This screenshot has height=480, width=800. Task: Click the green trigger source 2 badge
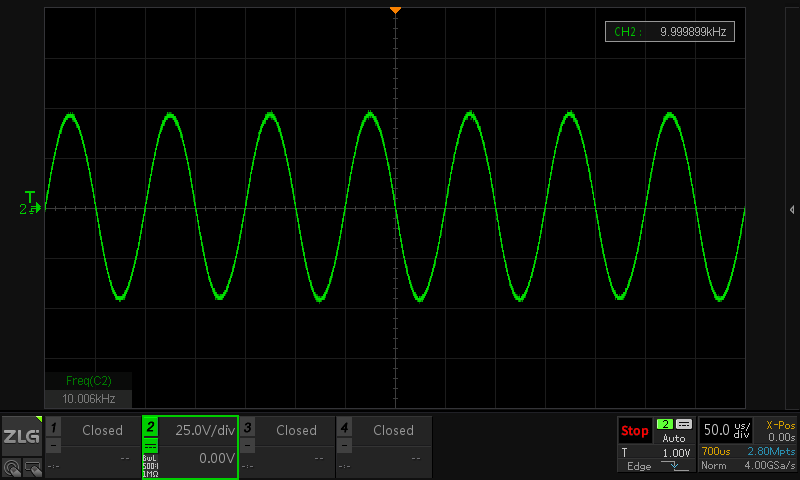click(664, 424)
